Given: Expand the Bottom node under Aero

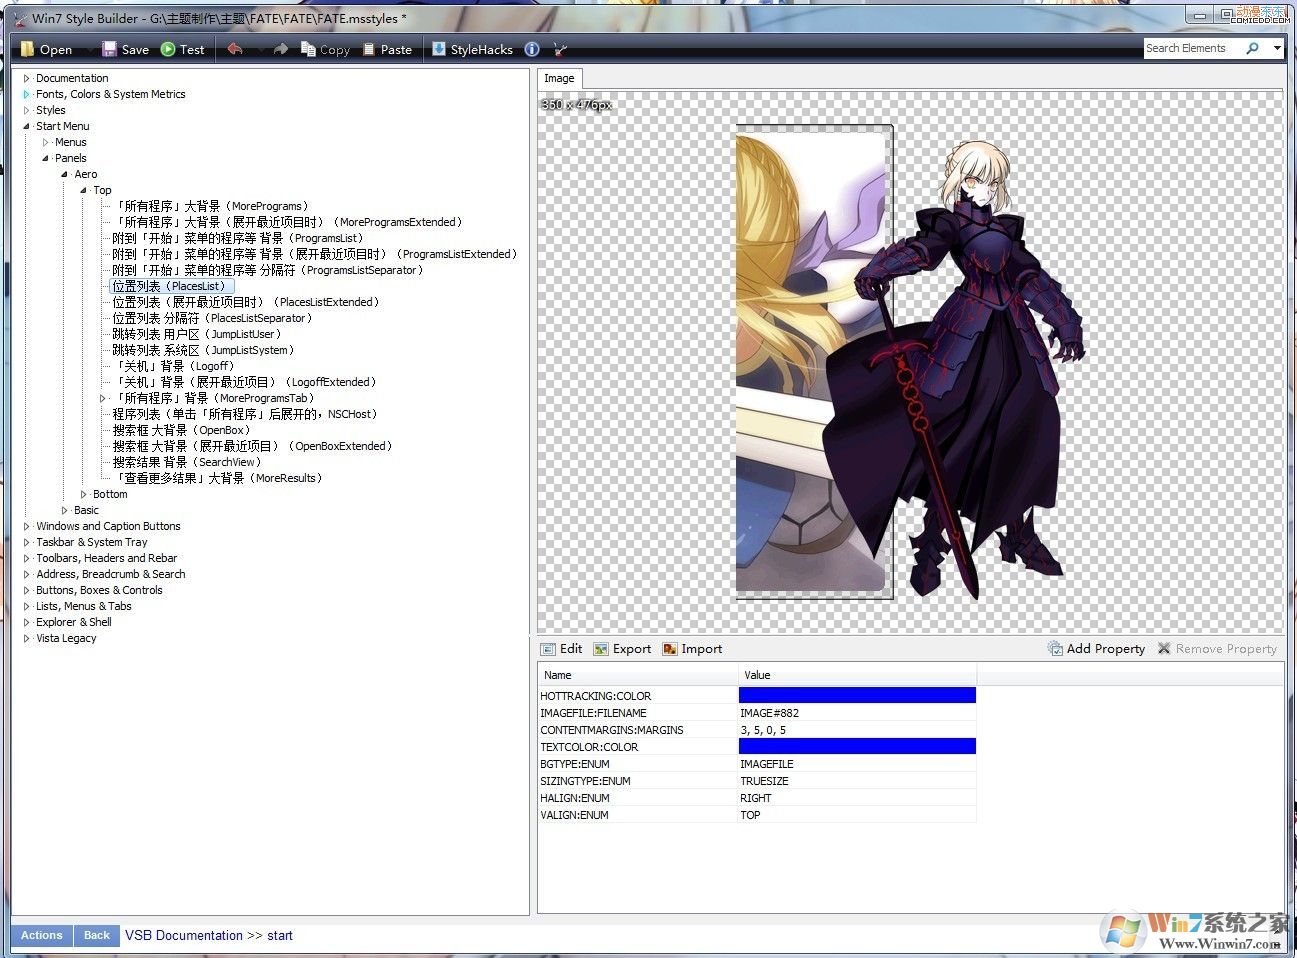Looking at the screenshot, I should click(x=84, y=493).
